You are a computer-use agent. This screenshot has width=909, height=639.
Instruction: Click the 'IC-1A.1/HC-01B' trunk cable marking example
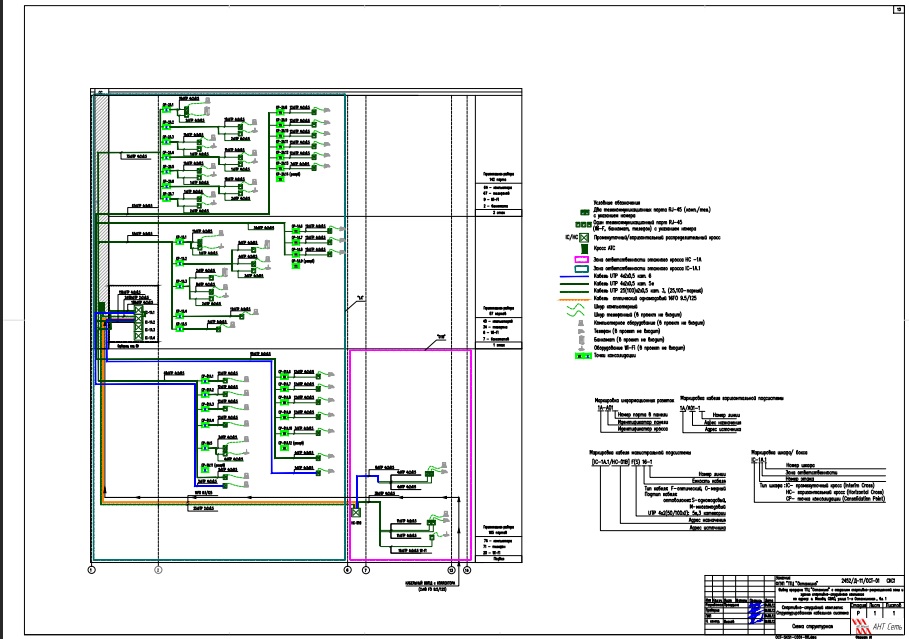coord(610,462)
